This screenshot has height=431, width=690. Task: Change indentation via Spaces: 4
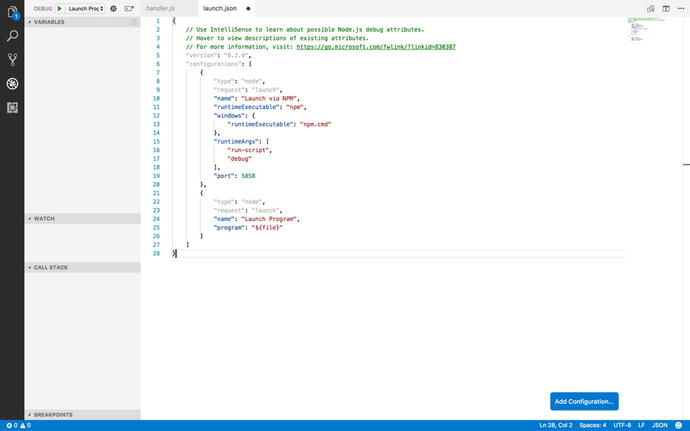[x=592, y=425]
